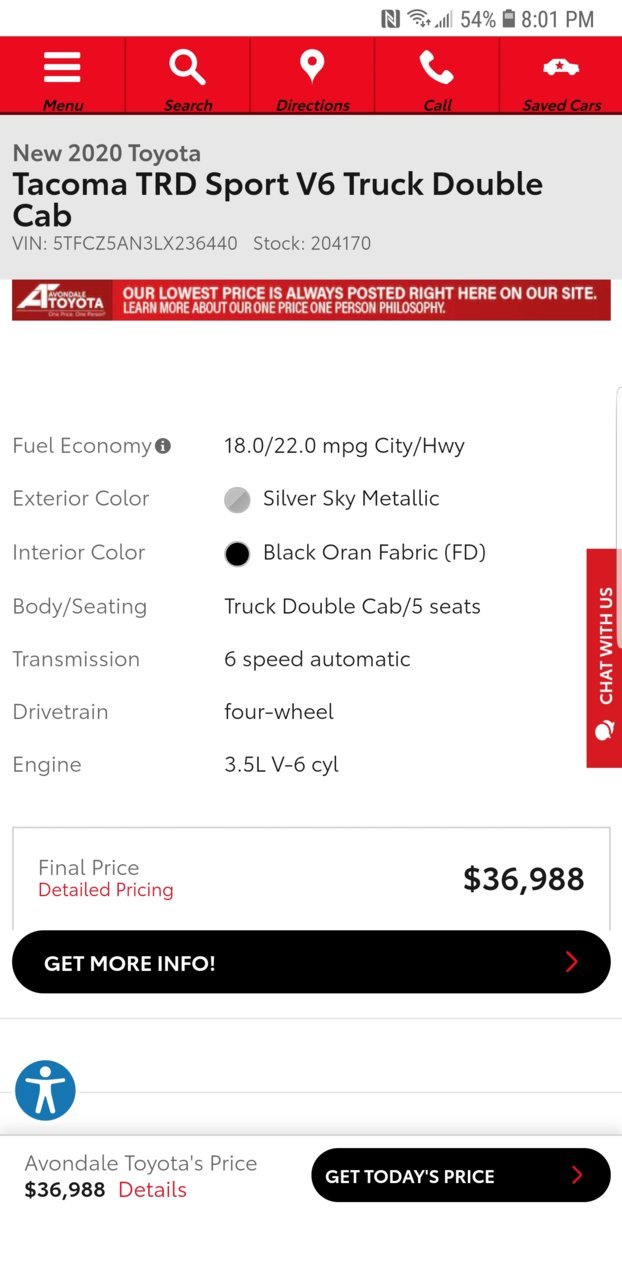Click the Black interior color swatch
This screenshot has height=1279, width=622.
(237, 553)
